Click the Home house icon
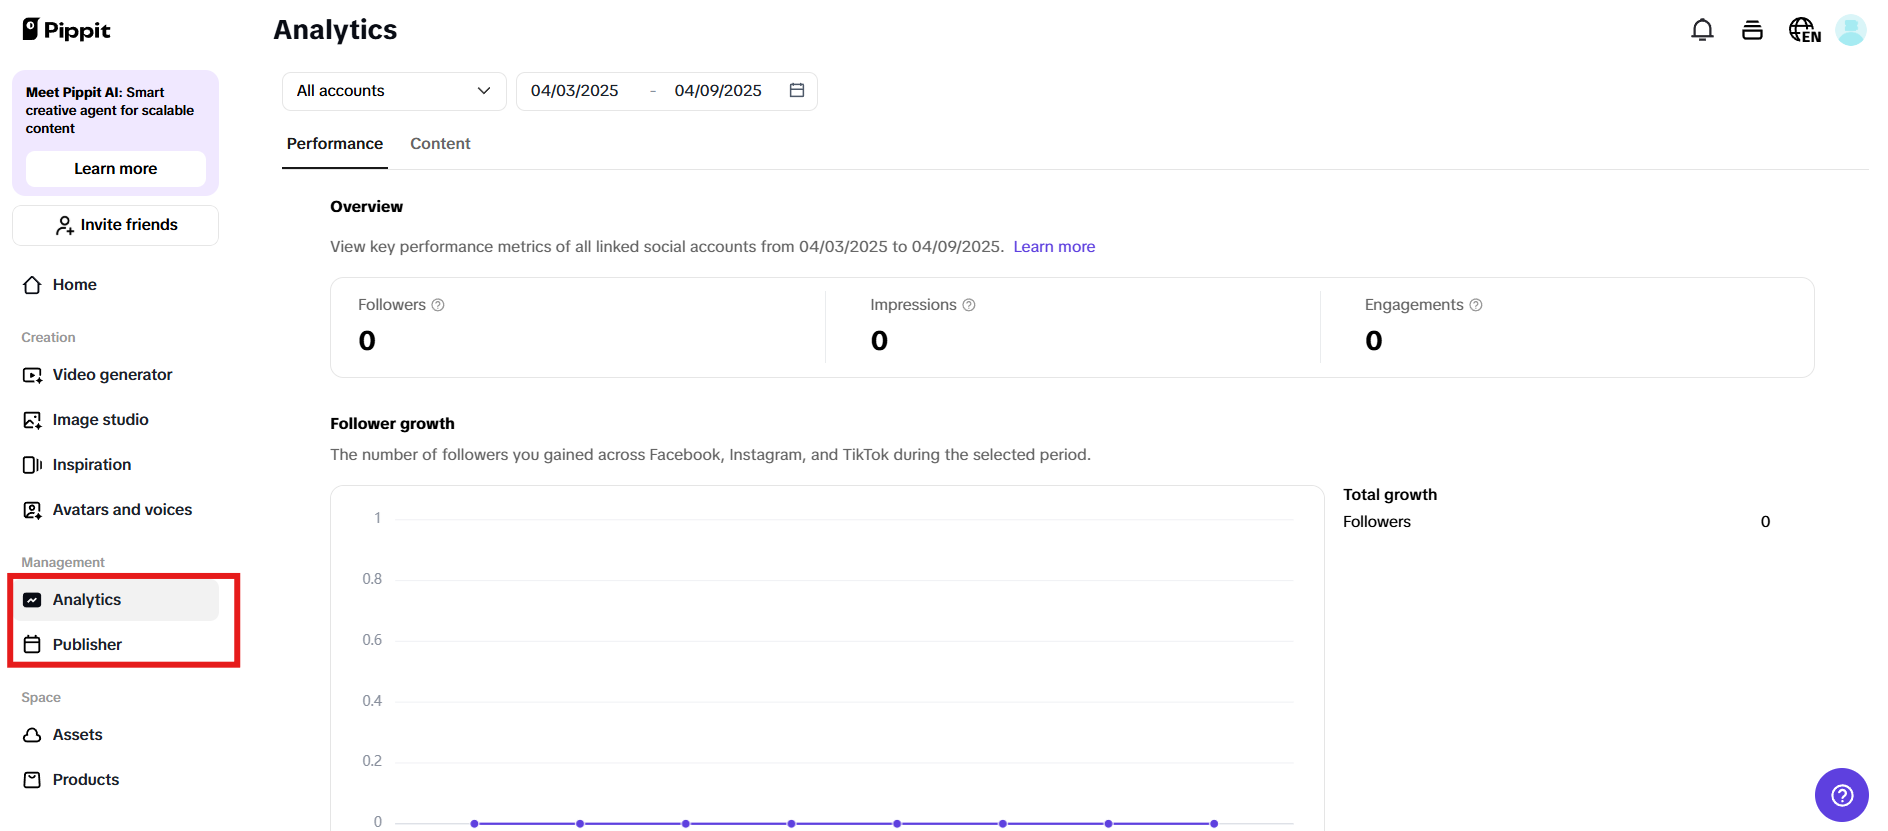Image resolution: width=1888 pixels, height=831 pixels. [32, 285]
